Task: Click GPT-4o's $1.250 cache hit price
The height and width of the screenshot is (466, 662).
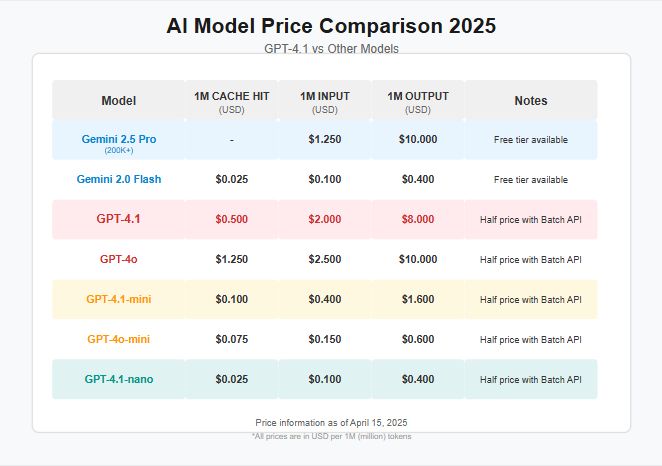Action: coord(231,259)
